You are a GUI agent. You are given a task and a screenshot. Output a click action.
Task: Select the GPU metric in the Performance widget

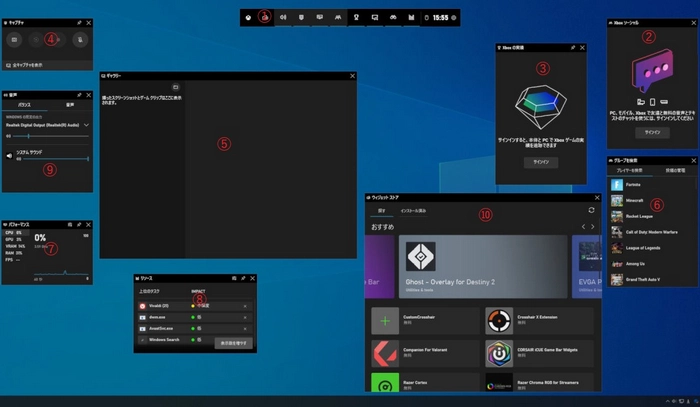[15, 240]
